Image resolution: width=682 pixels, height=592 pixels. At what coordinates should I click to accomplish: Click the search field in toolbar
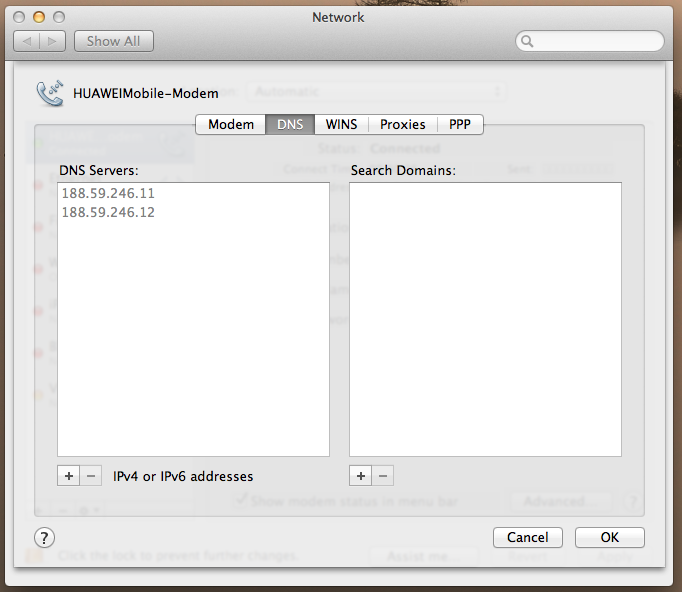[x=590, y=41]
